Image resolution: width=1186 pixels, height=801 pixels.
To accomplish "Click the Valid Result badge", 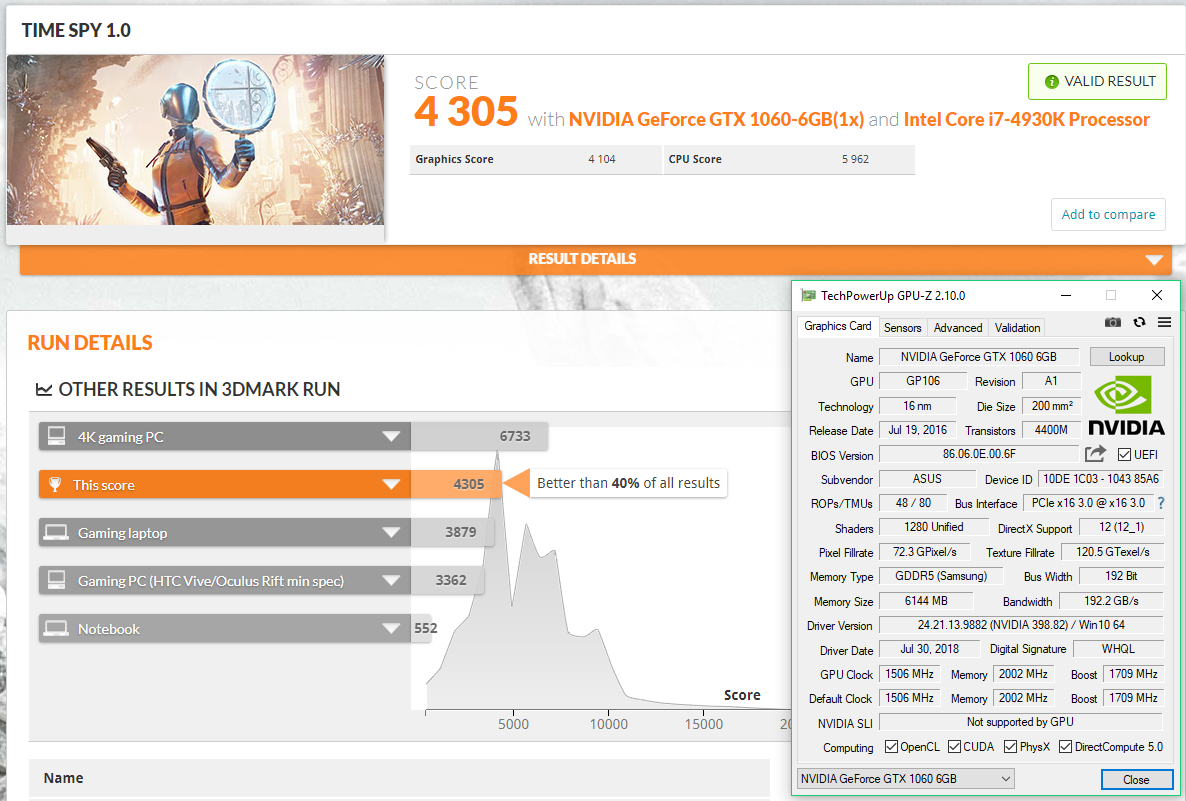I will point(1098,82).
